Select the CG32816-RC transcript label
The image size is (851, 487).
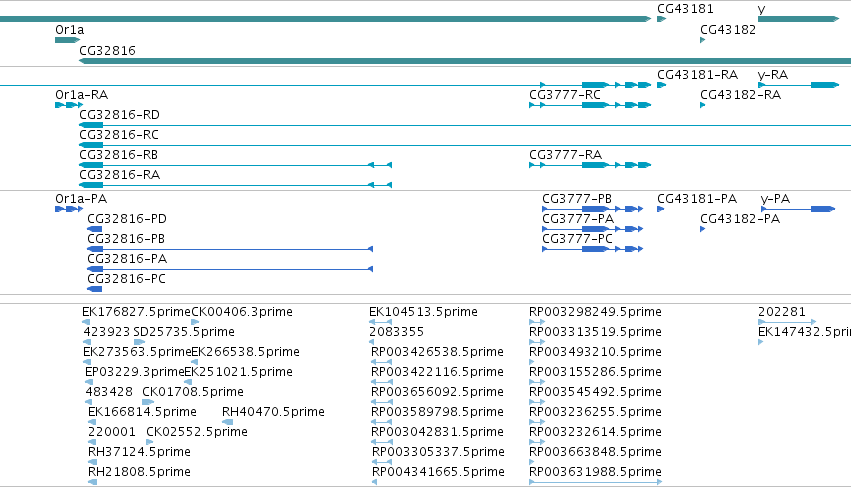(119, 135)
